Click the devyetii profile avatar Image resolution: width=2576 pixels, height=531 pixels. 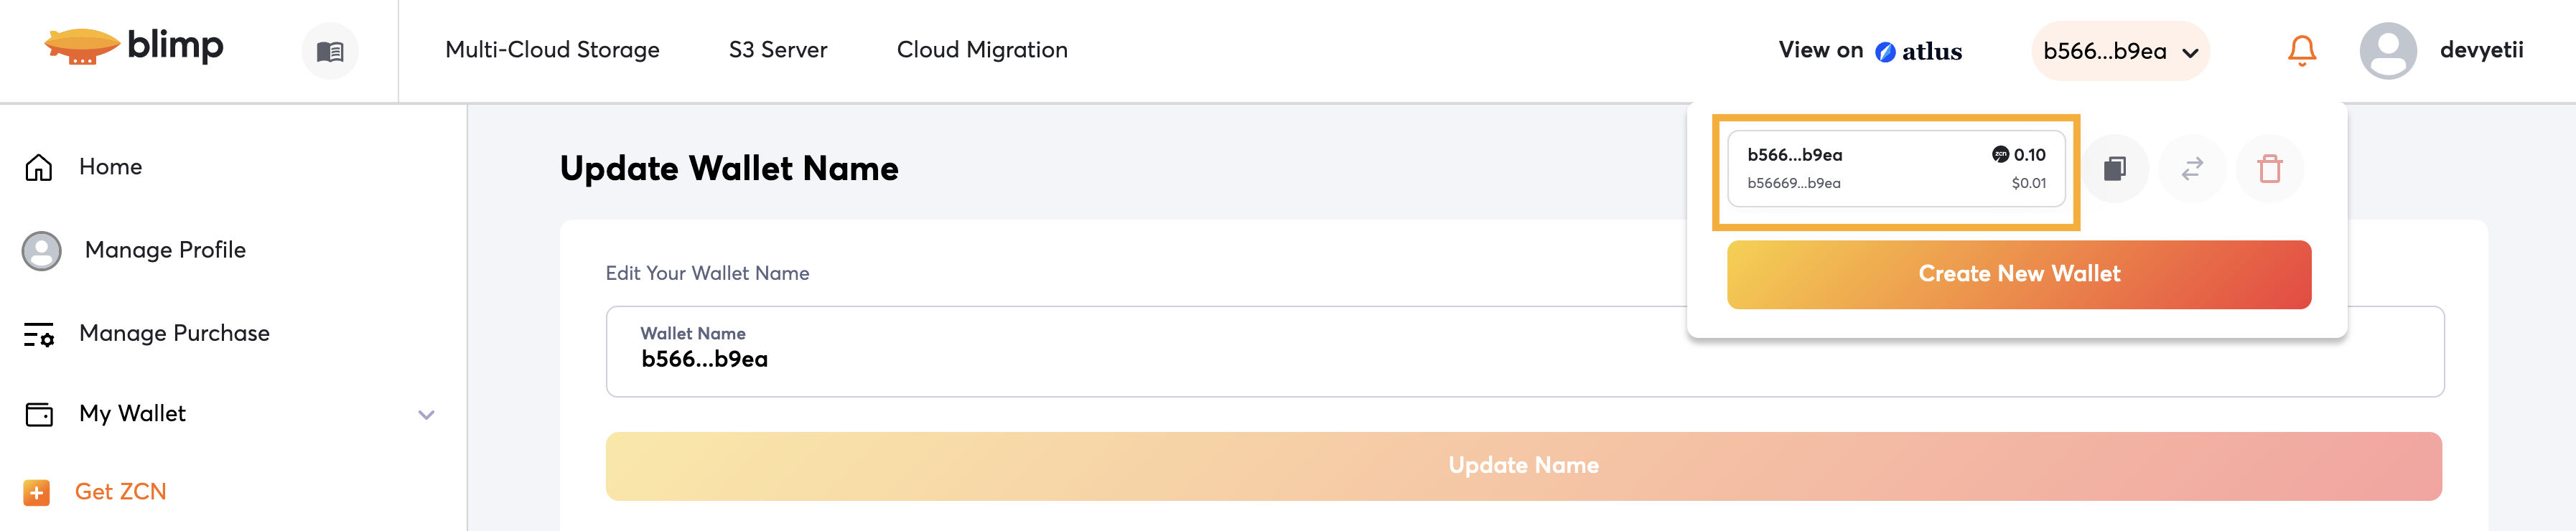pyautogui.click(x=2387, y=51)
